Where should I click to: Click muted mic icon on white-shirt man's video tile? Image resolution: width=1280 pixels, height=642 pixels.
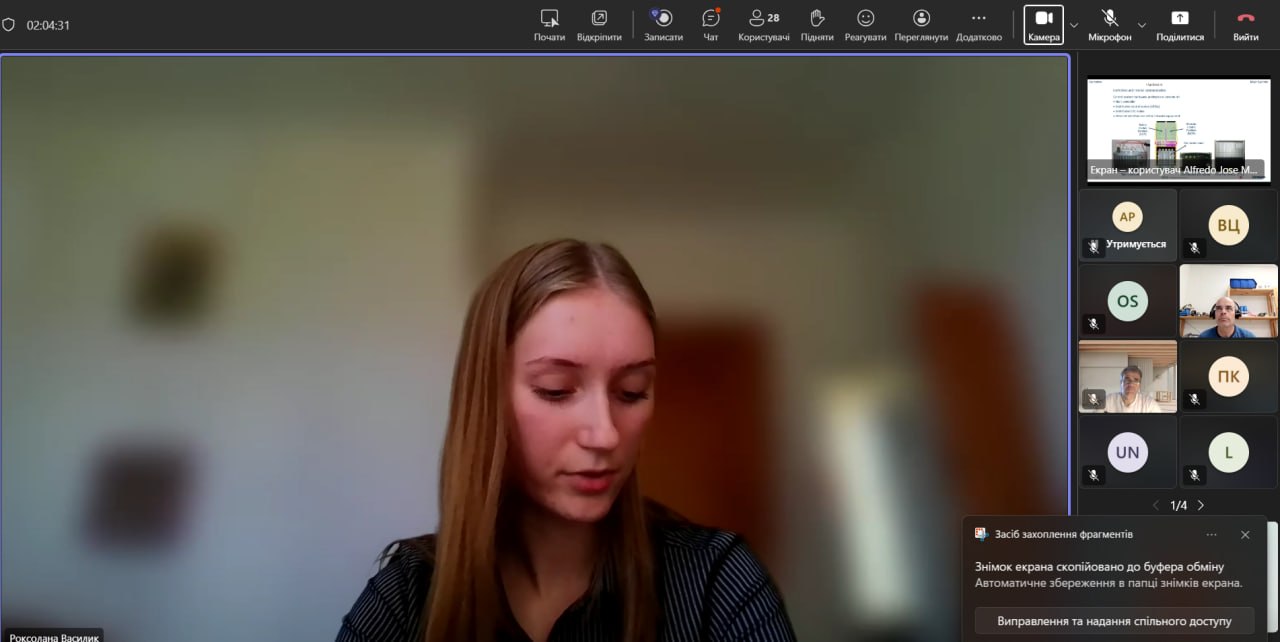(x=1094, y=399)
